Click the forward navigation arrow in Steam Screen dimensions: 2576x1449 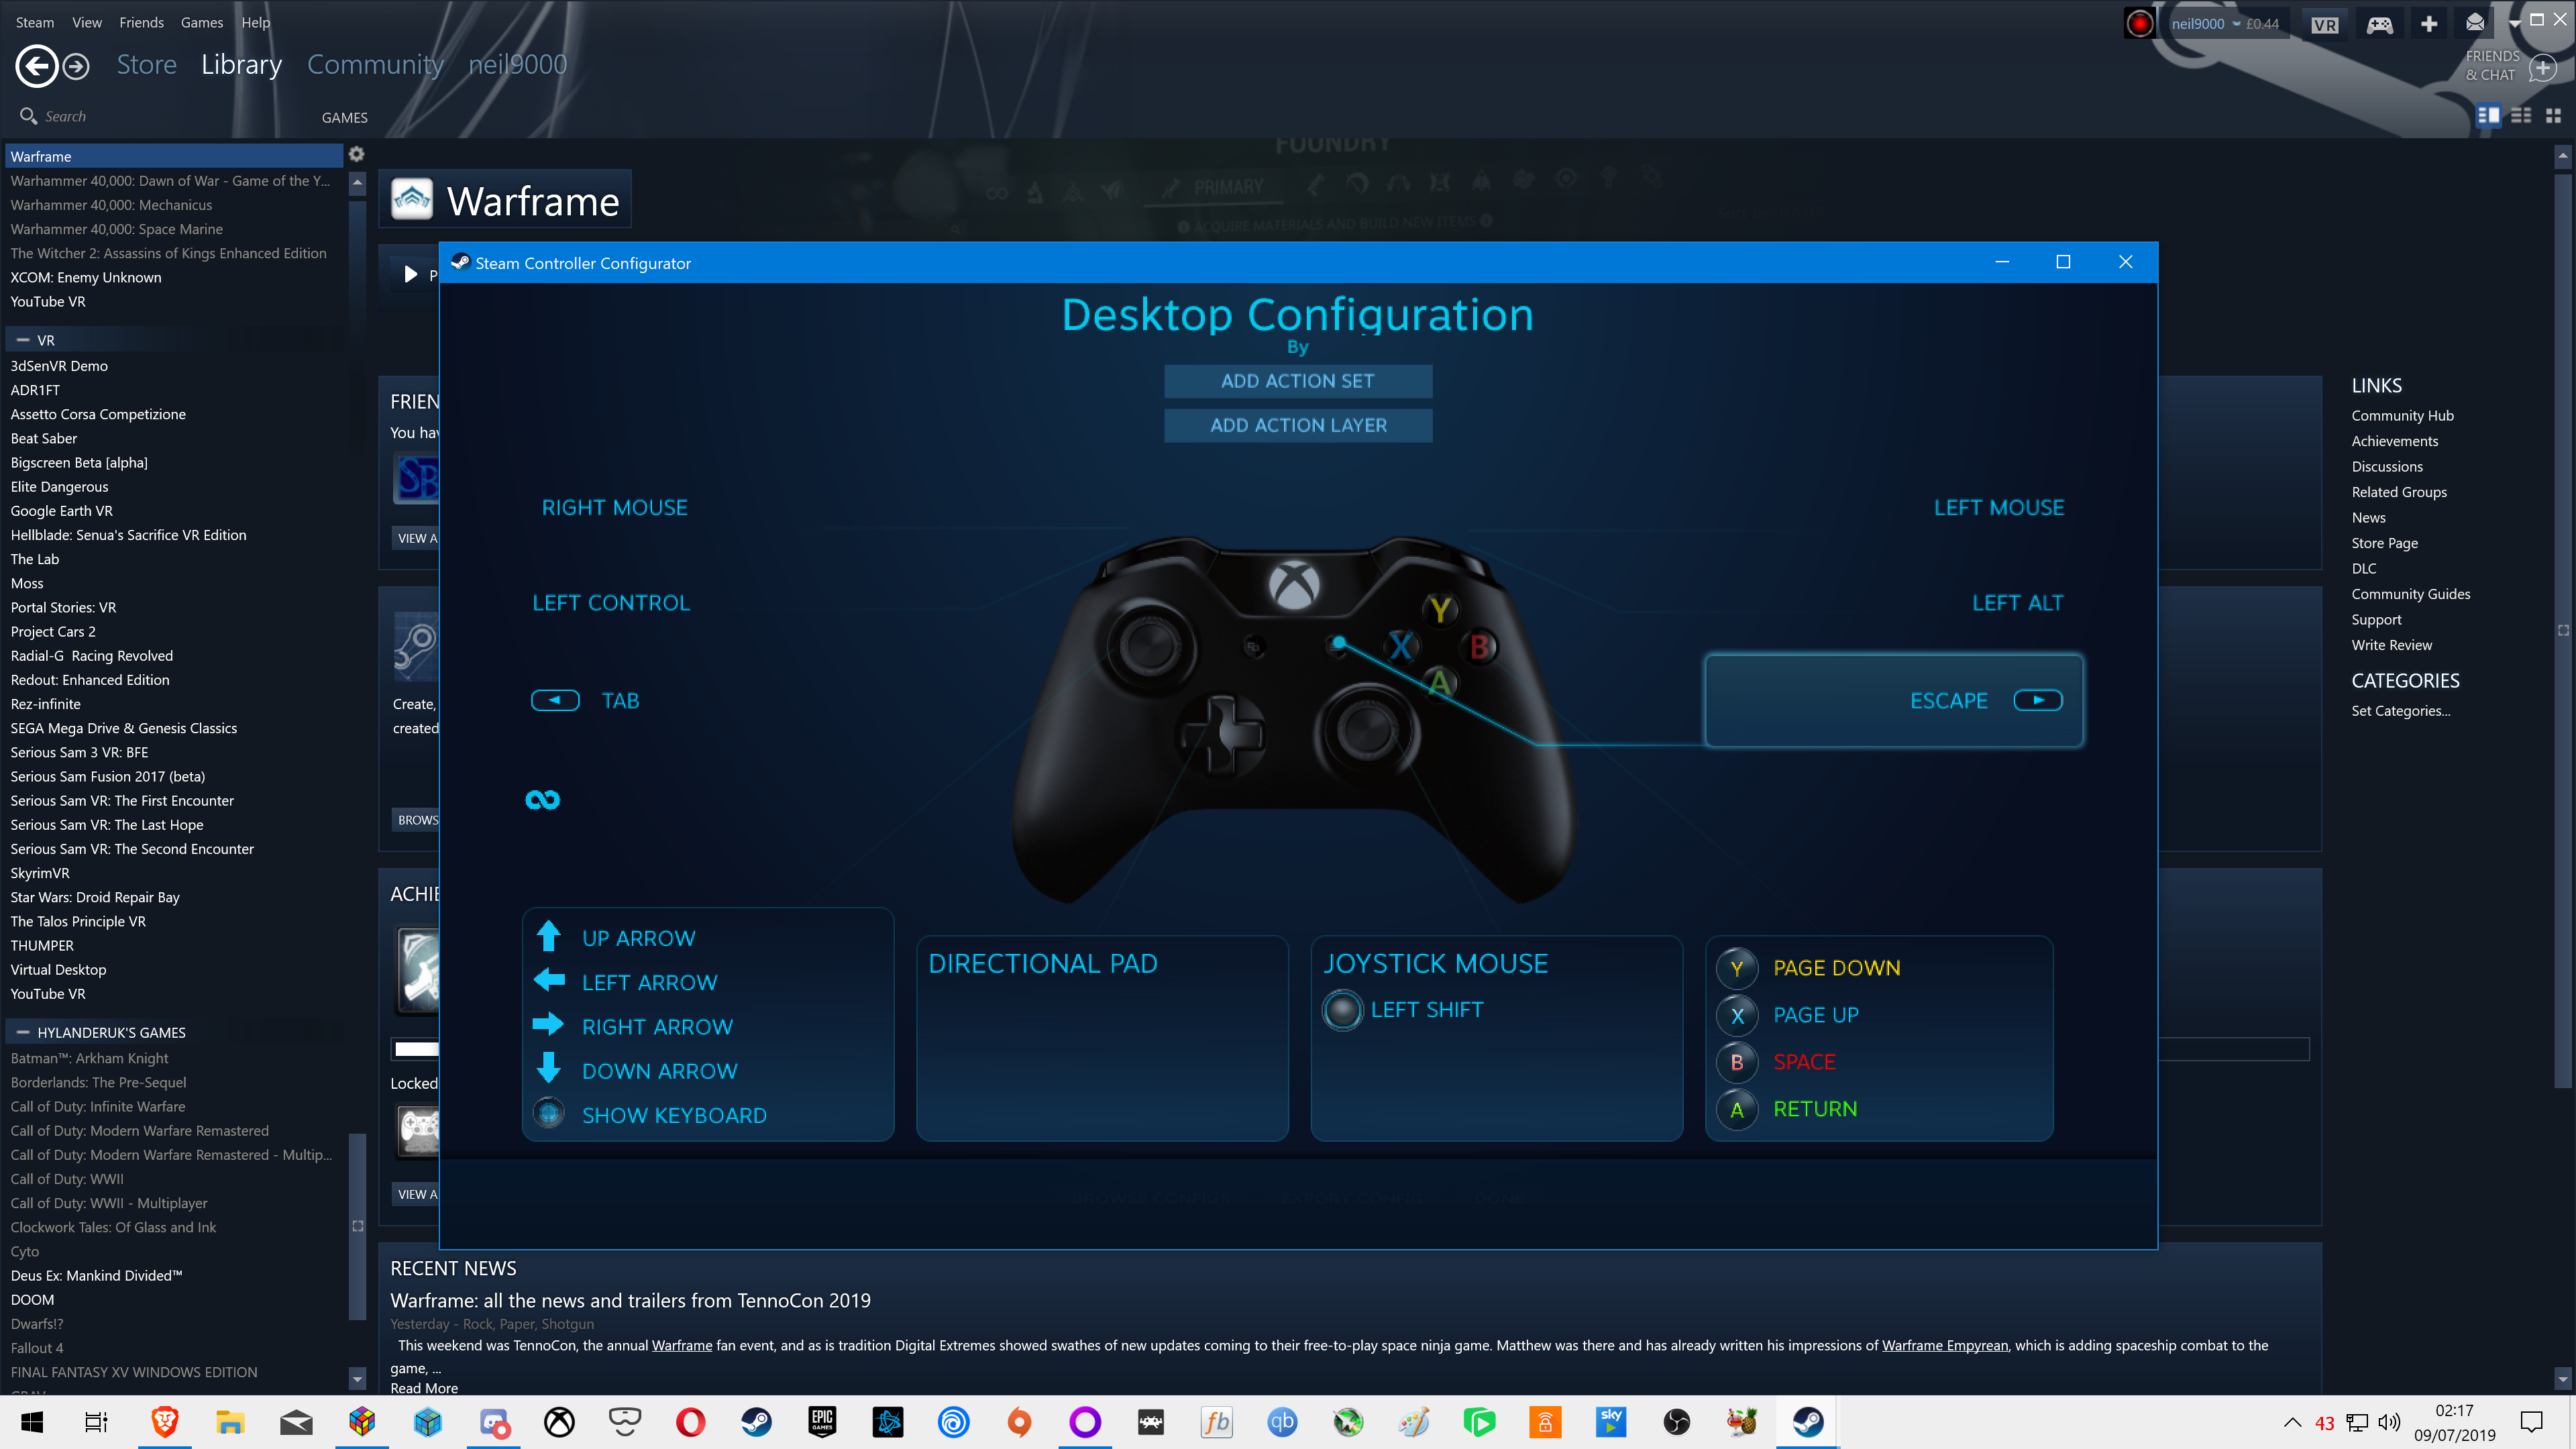(x=76, y=66)
